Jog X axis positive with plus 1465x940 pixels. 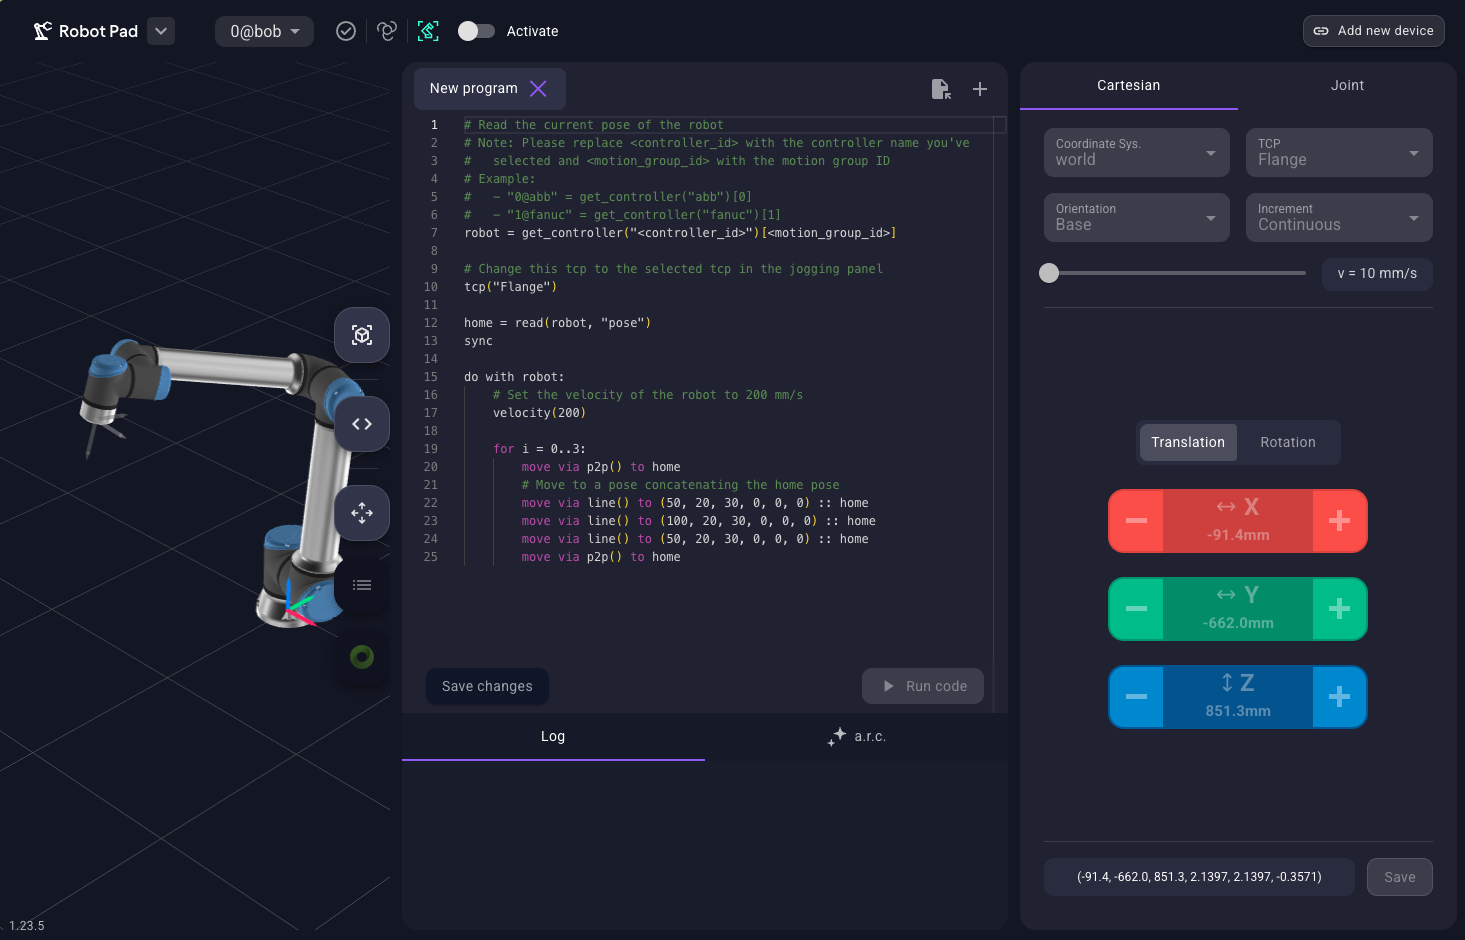coord(1339,521)
